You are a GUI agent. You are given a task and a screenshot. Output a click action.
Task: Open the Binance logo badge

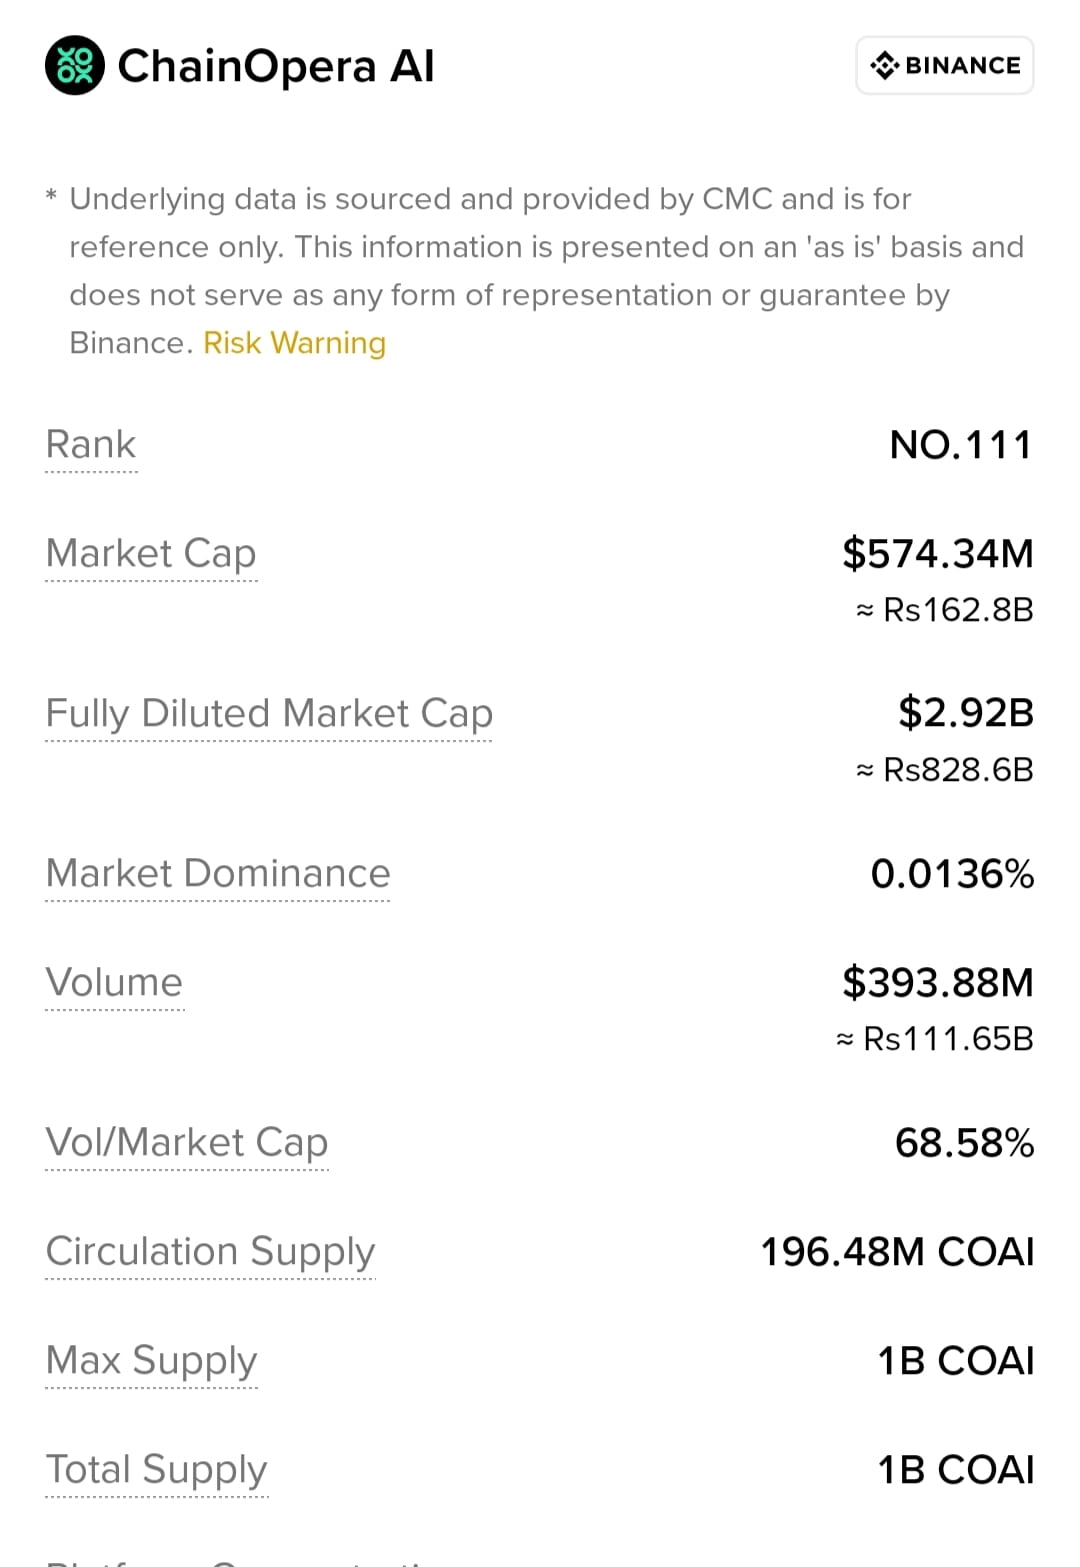(945, 66)
